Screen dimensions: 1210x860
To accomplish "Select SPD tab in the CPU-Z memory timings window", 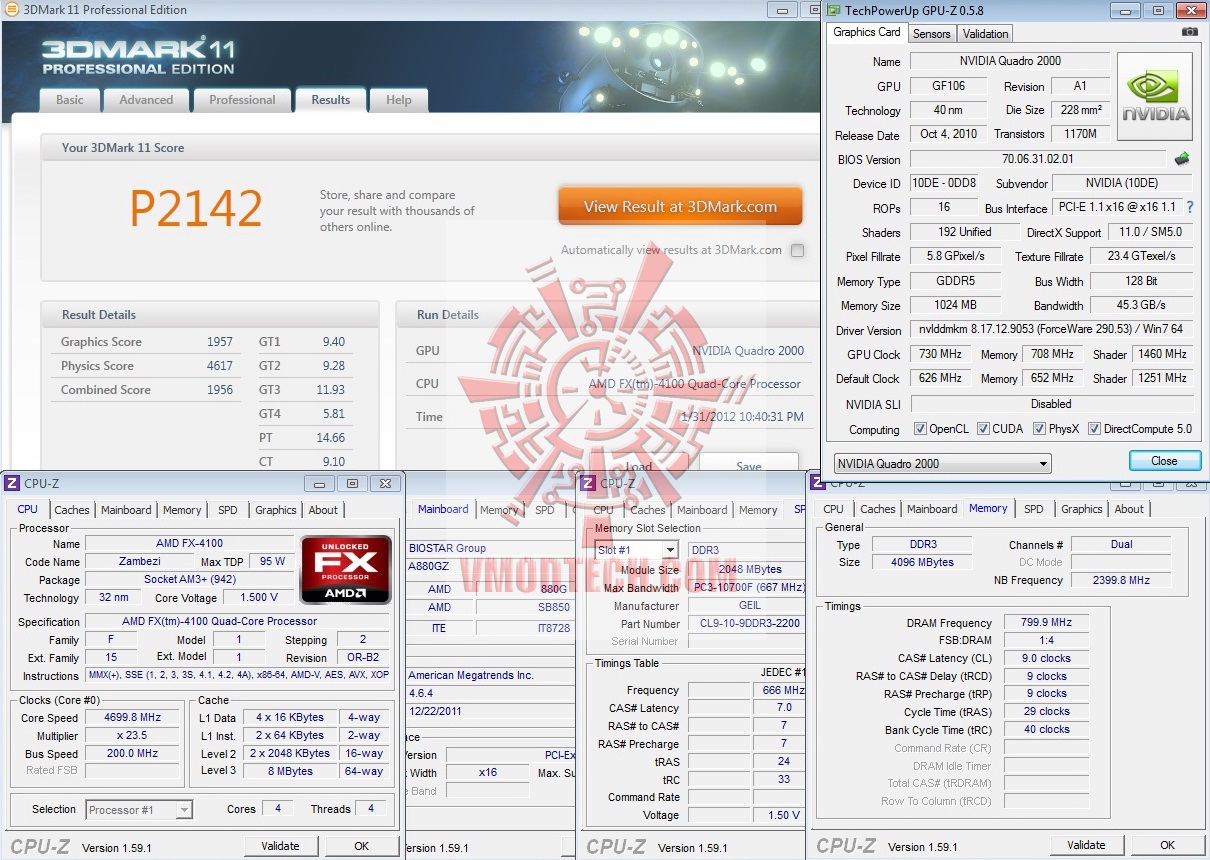I will (x=1034, y=509).
